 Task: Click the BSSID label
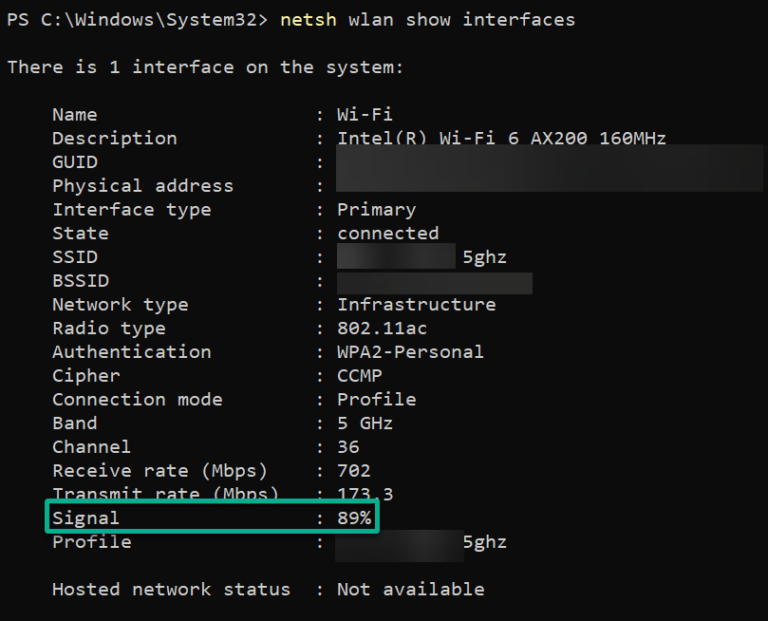81,281
